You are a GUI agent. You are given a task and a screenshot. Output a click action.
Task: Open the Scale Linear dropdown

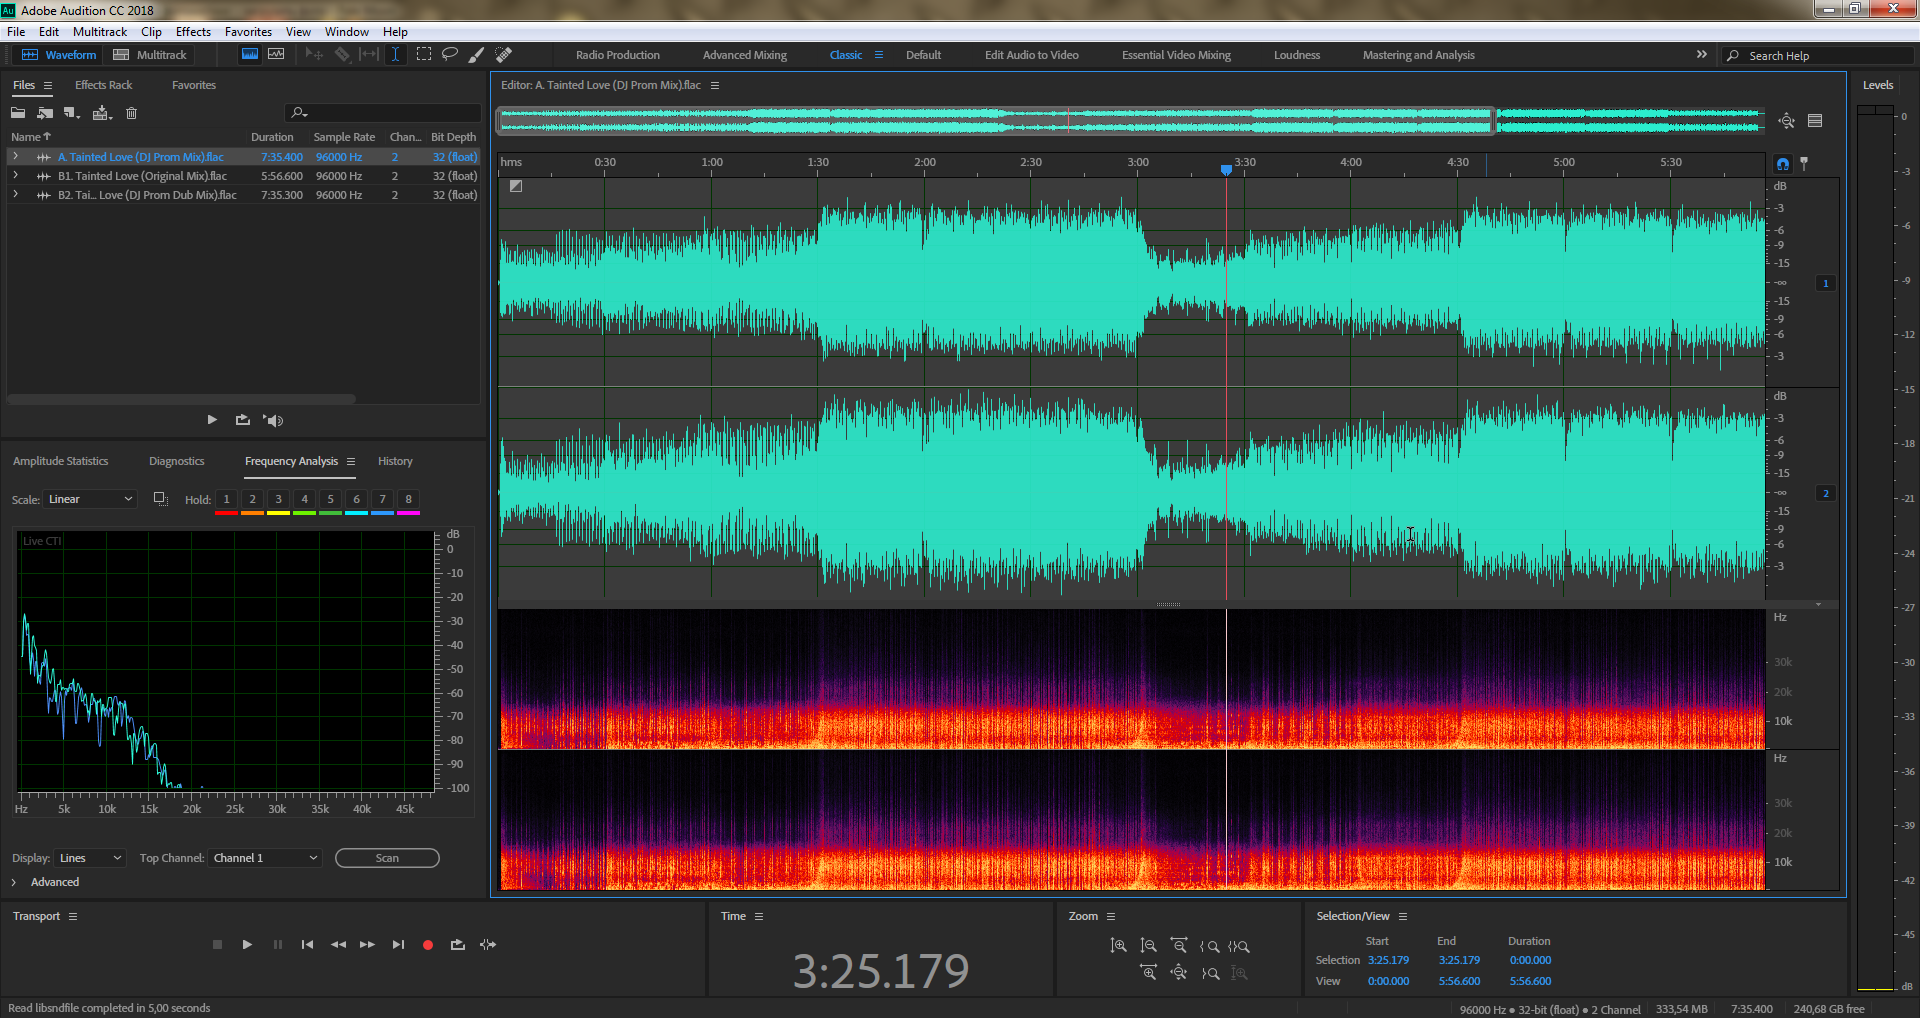tap(90, 499)
